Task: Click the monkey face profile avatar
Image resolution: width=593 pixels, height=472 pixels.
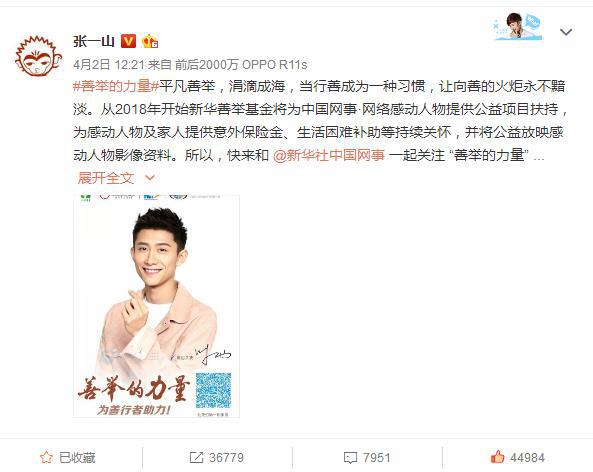Action: tap(38, 56)
